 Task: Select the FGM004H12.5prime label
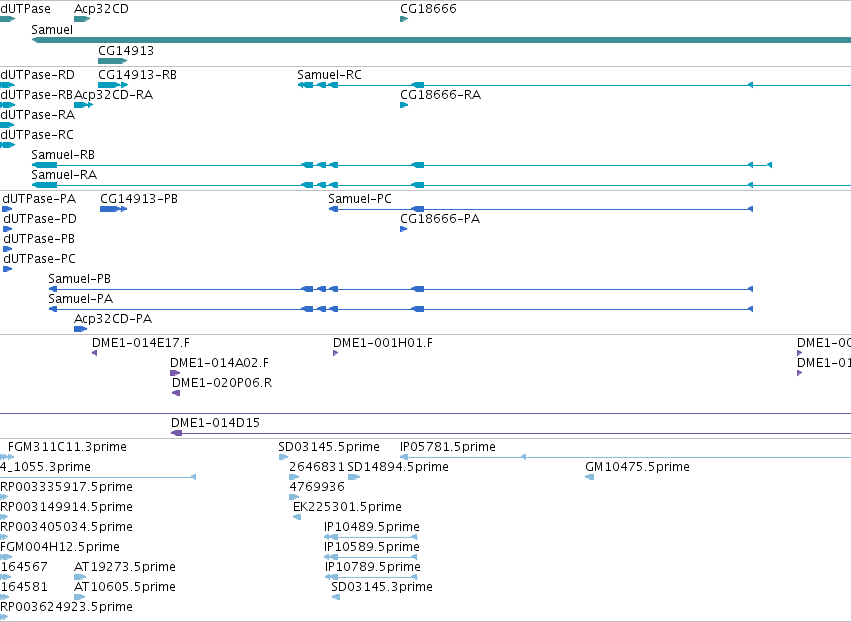coord(60,547)
